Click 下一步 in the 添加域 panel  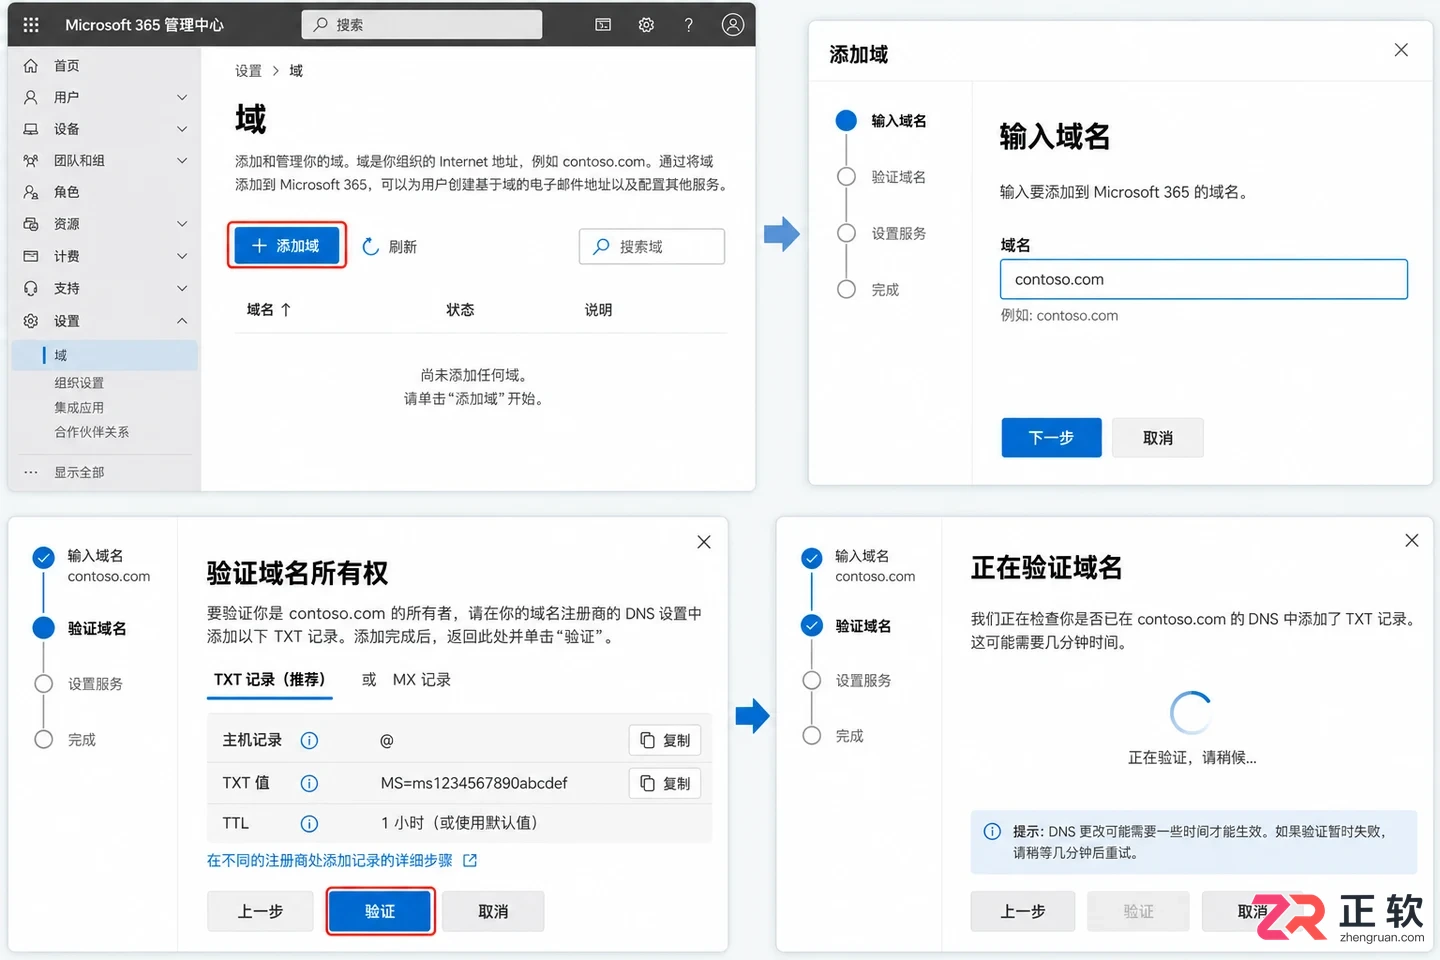click(1052, 438)
